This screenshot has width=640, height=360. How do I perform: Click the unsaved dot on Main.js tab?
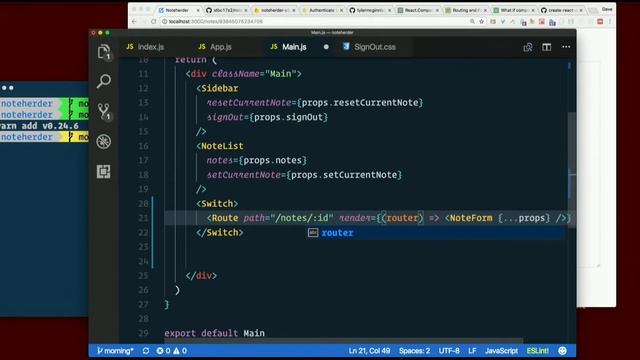pos(326,47)
